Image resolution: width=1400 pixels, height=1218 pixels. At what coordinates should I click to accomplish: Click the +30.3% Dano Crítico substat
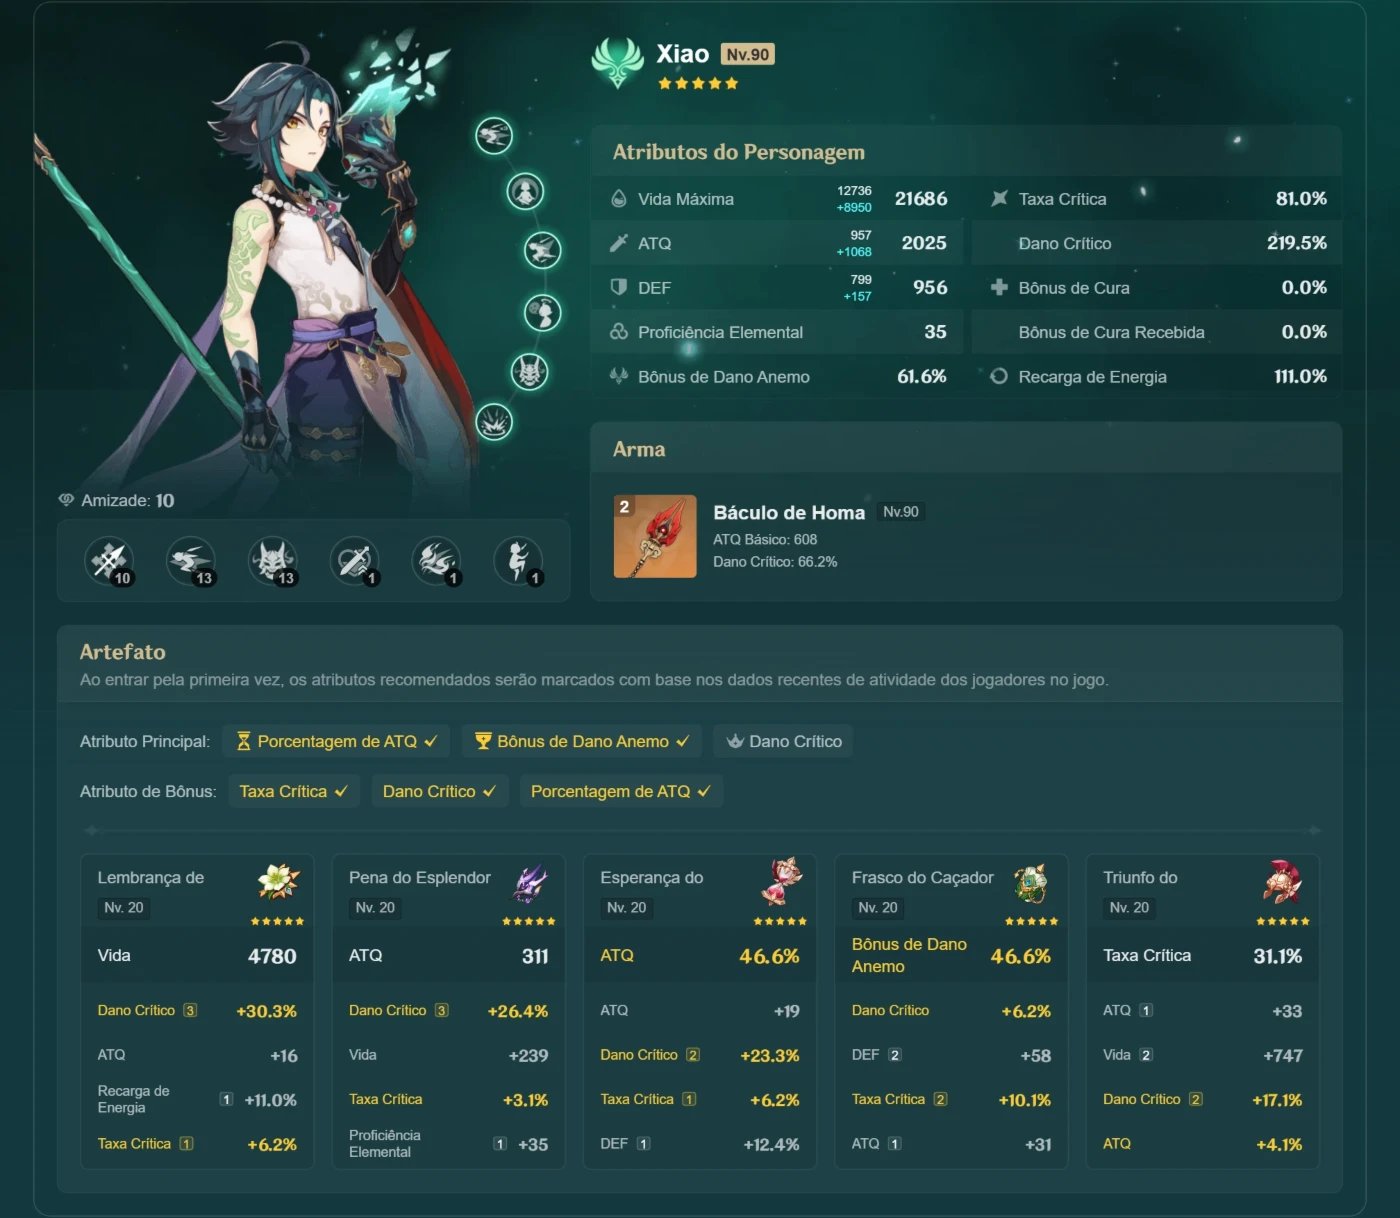point(266,1011)
